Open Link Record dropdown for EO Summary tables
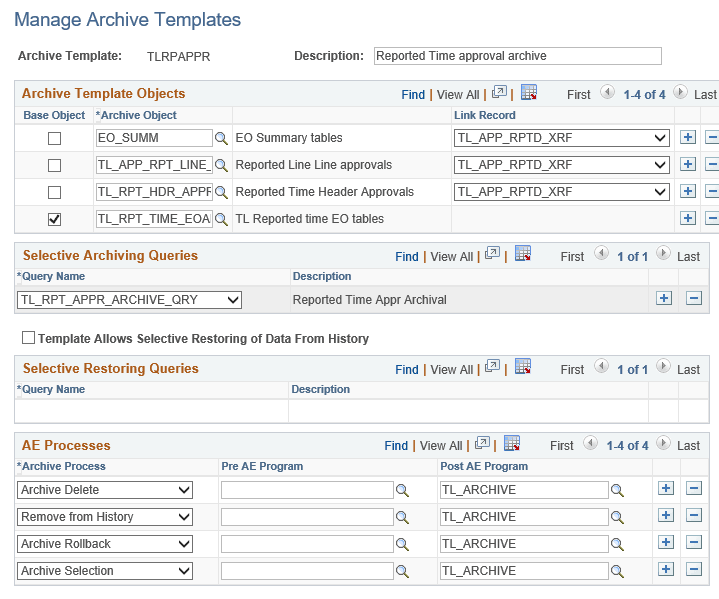The height and width of the screenshot is (599, 719). click(x=562, y=138)
